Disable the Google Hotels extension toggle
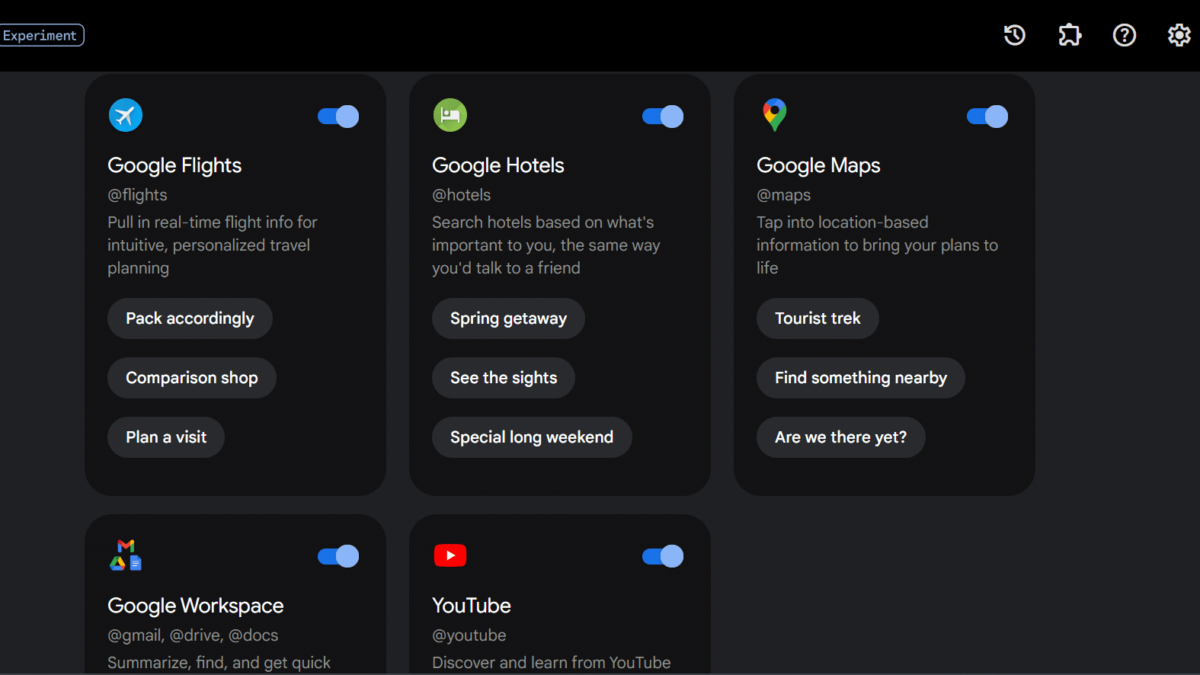This screenshot has width=1200, height=675. coord(663,116)
